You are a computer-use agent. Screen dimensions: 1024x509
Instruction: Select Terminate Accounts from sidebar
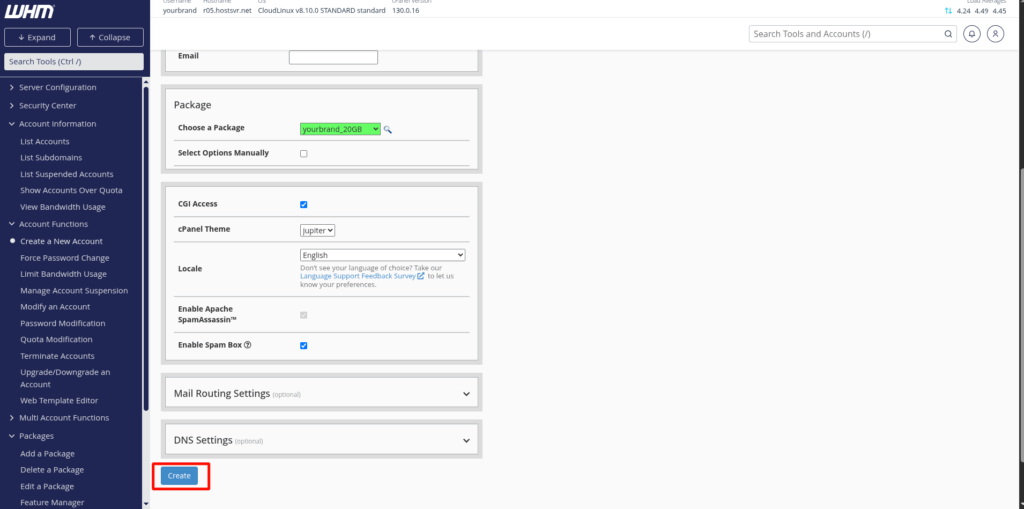(57, 356)
